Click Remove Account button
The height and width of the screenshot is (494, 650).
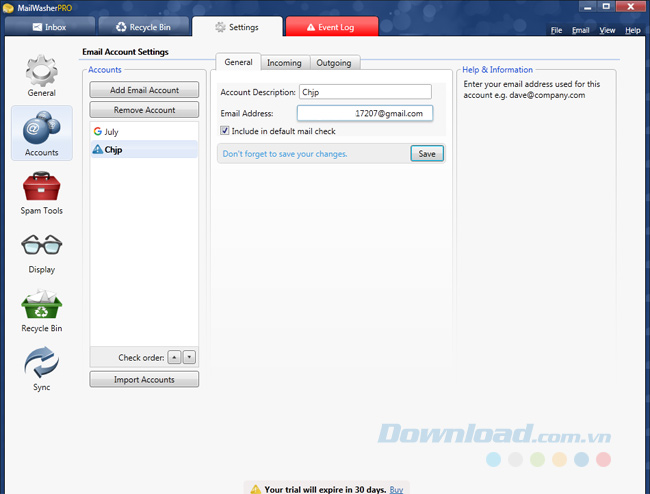point(144,110)
